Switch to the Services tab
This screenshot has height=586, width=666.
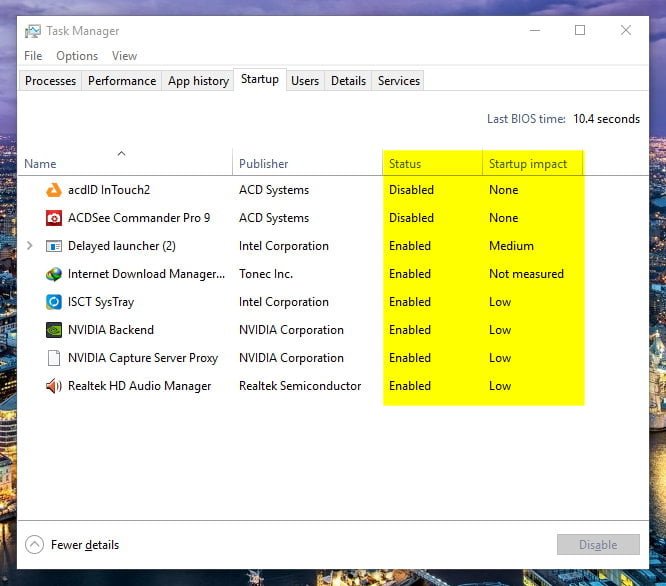pyautogui.click(x=399, y=81)
